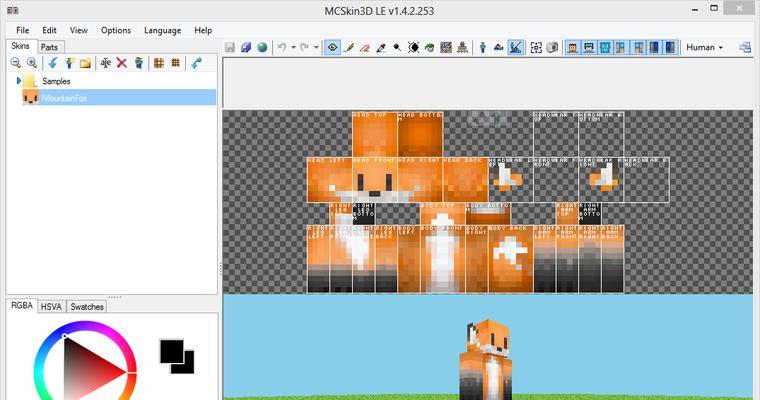The width and height of the screenshot is (760, 400).
Task: Delete the selected skin red X
Action: [x=122, y=63]
